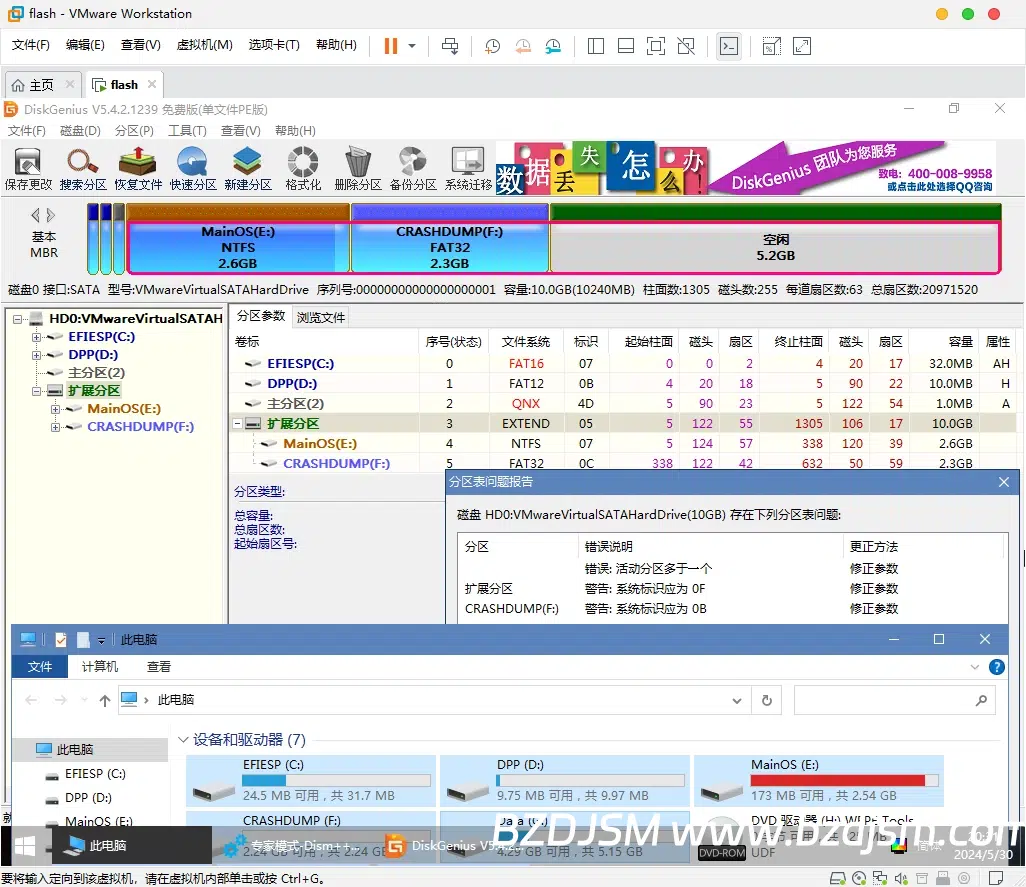1026x887 pixels.
Task: Open Explorer help icon
Action: click(997, 667)
